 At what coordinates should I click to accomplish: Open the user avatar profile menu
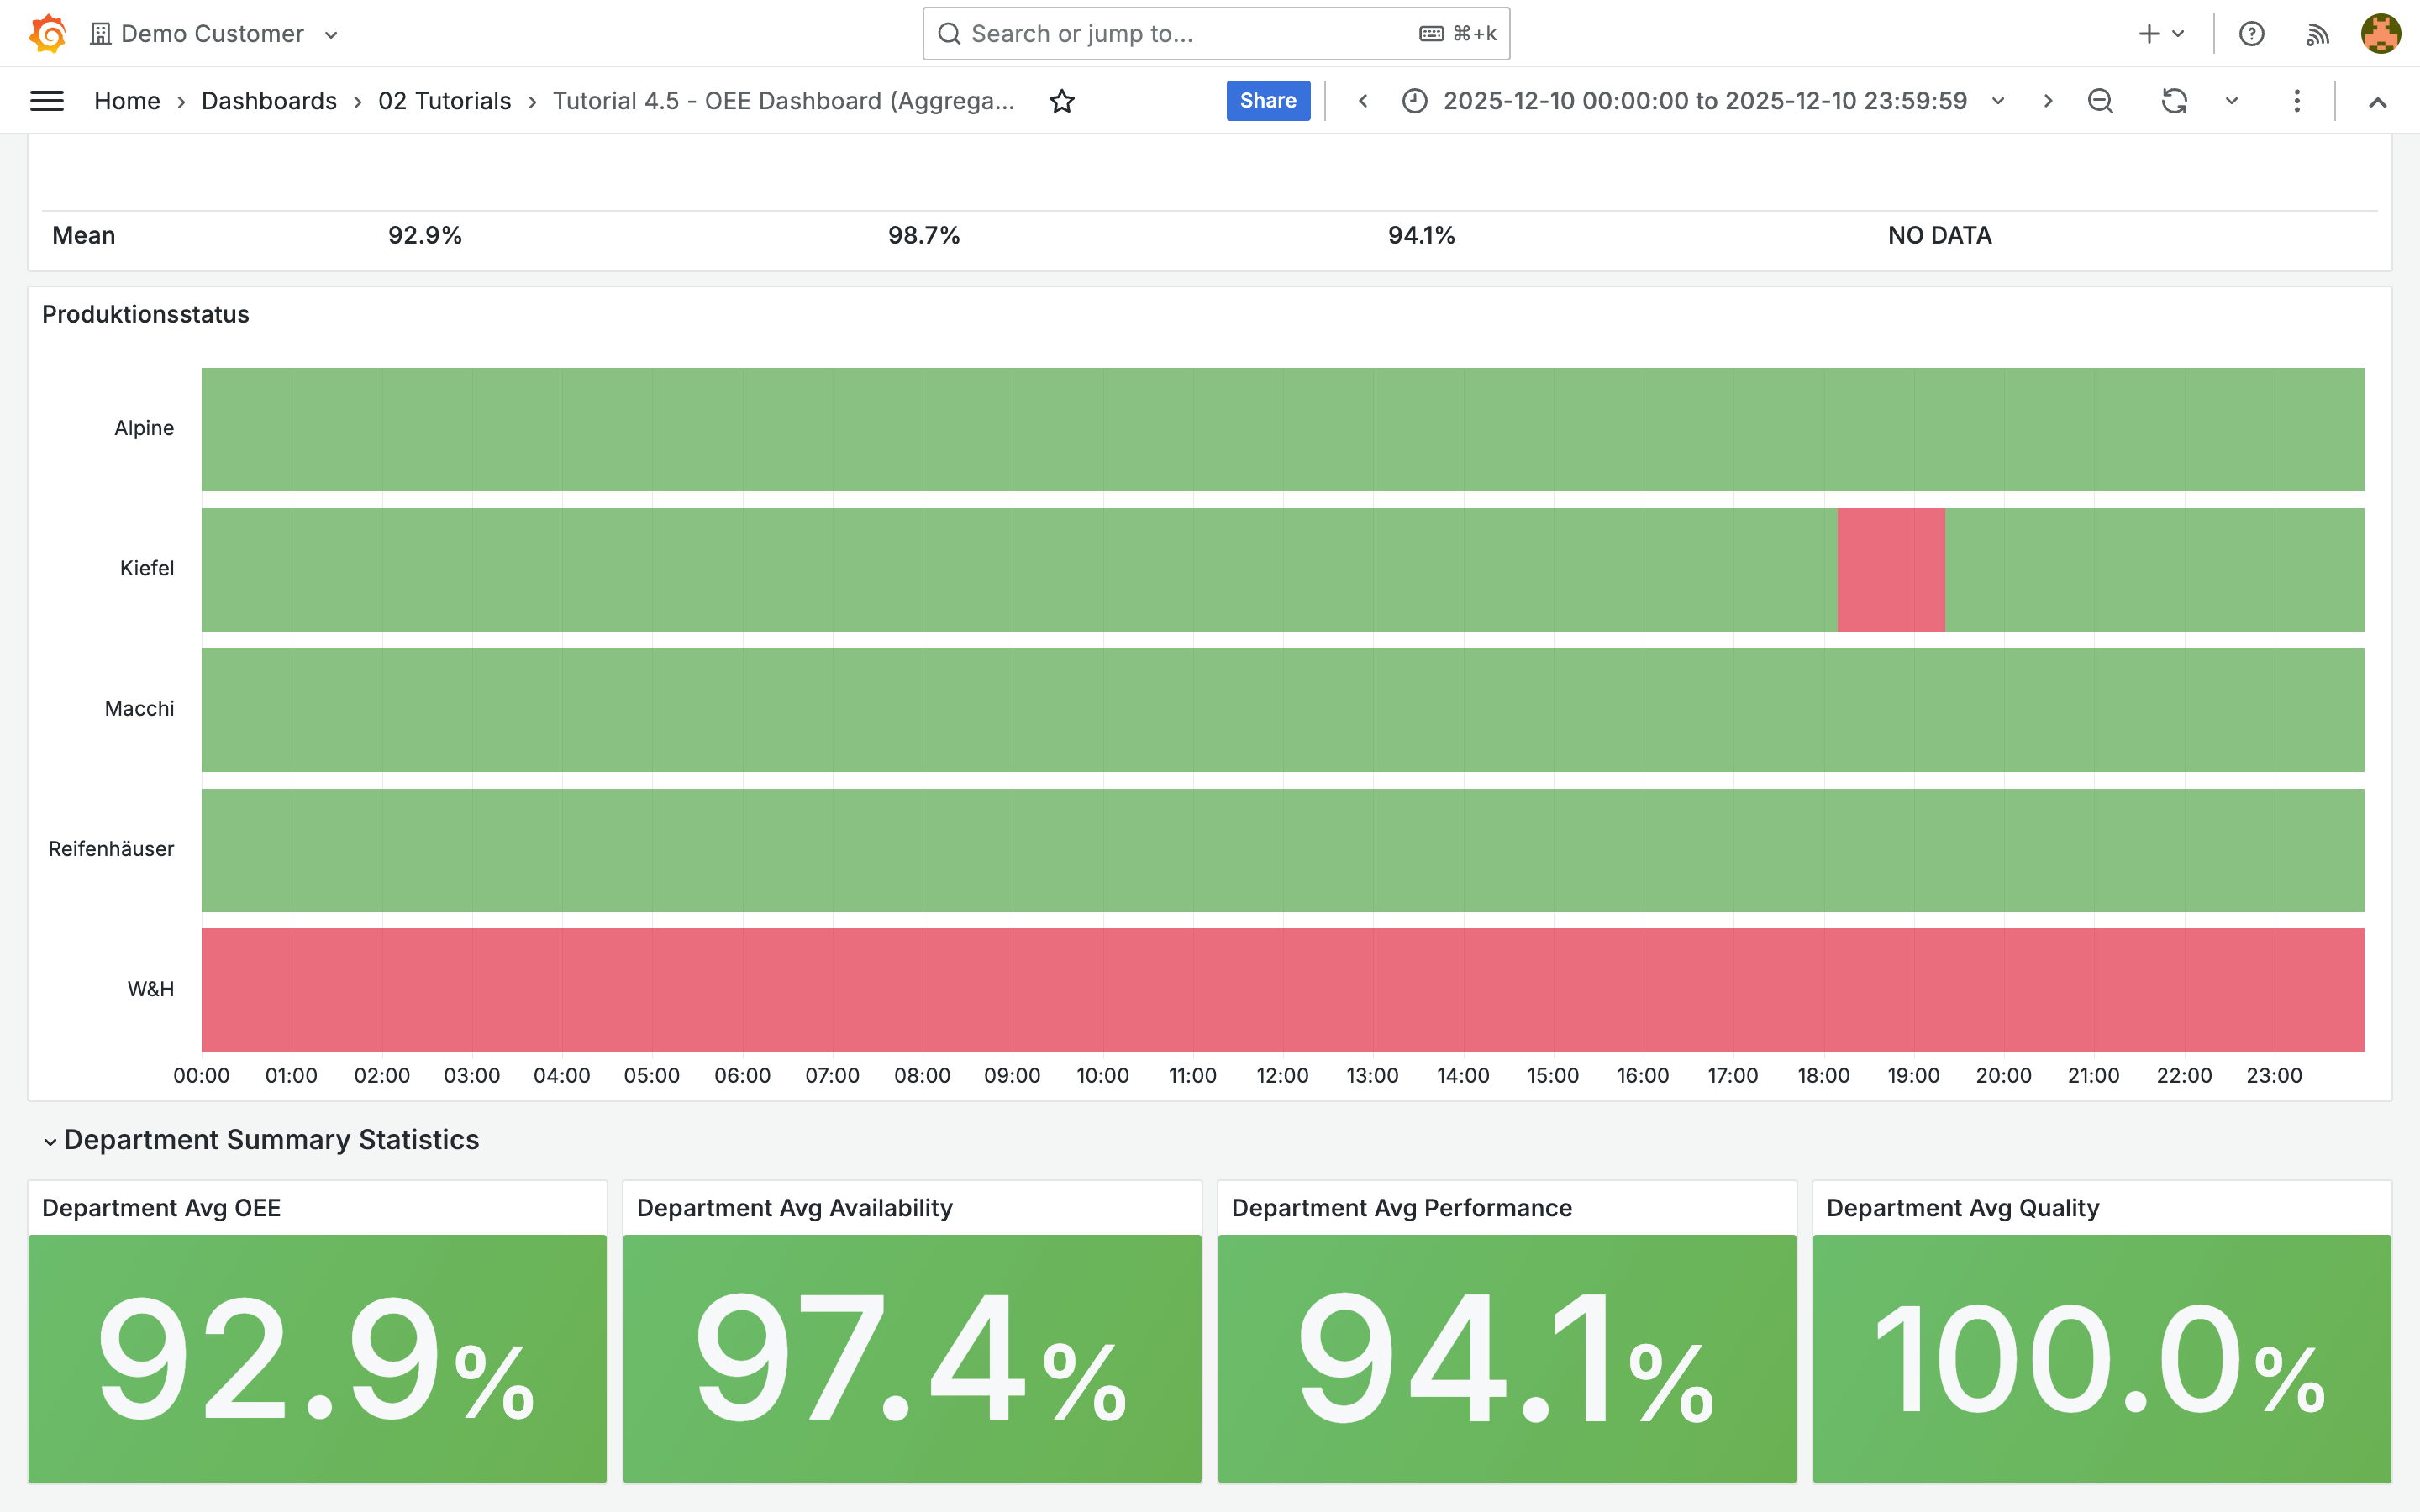[x=2380, y=34]
